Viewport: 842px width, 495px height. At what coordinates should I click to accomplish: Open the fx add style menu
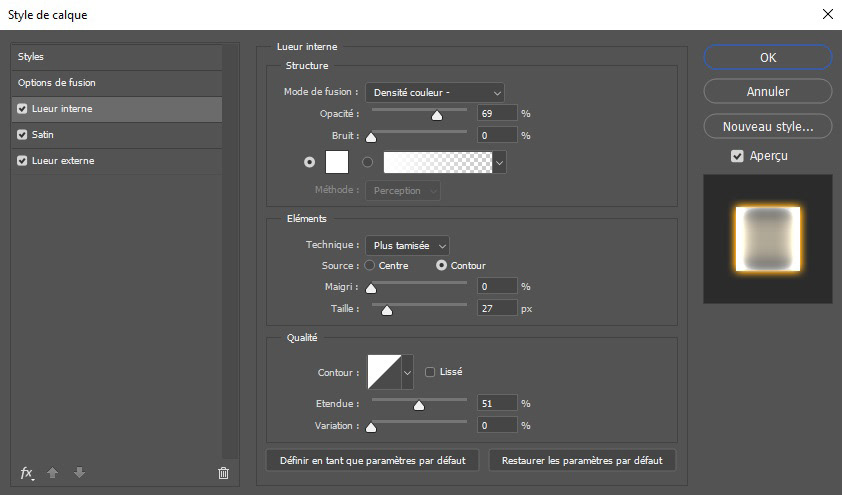tap(27, 473)
